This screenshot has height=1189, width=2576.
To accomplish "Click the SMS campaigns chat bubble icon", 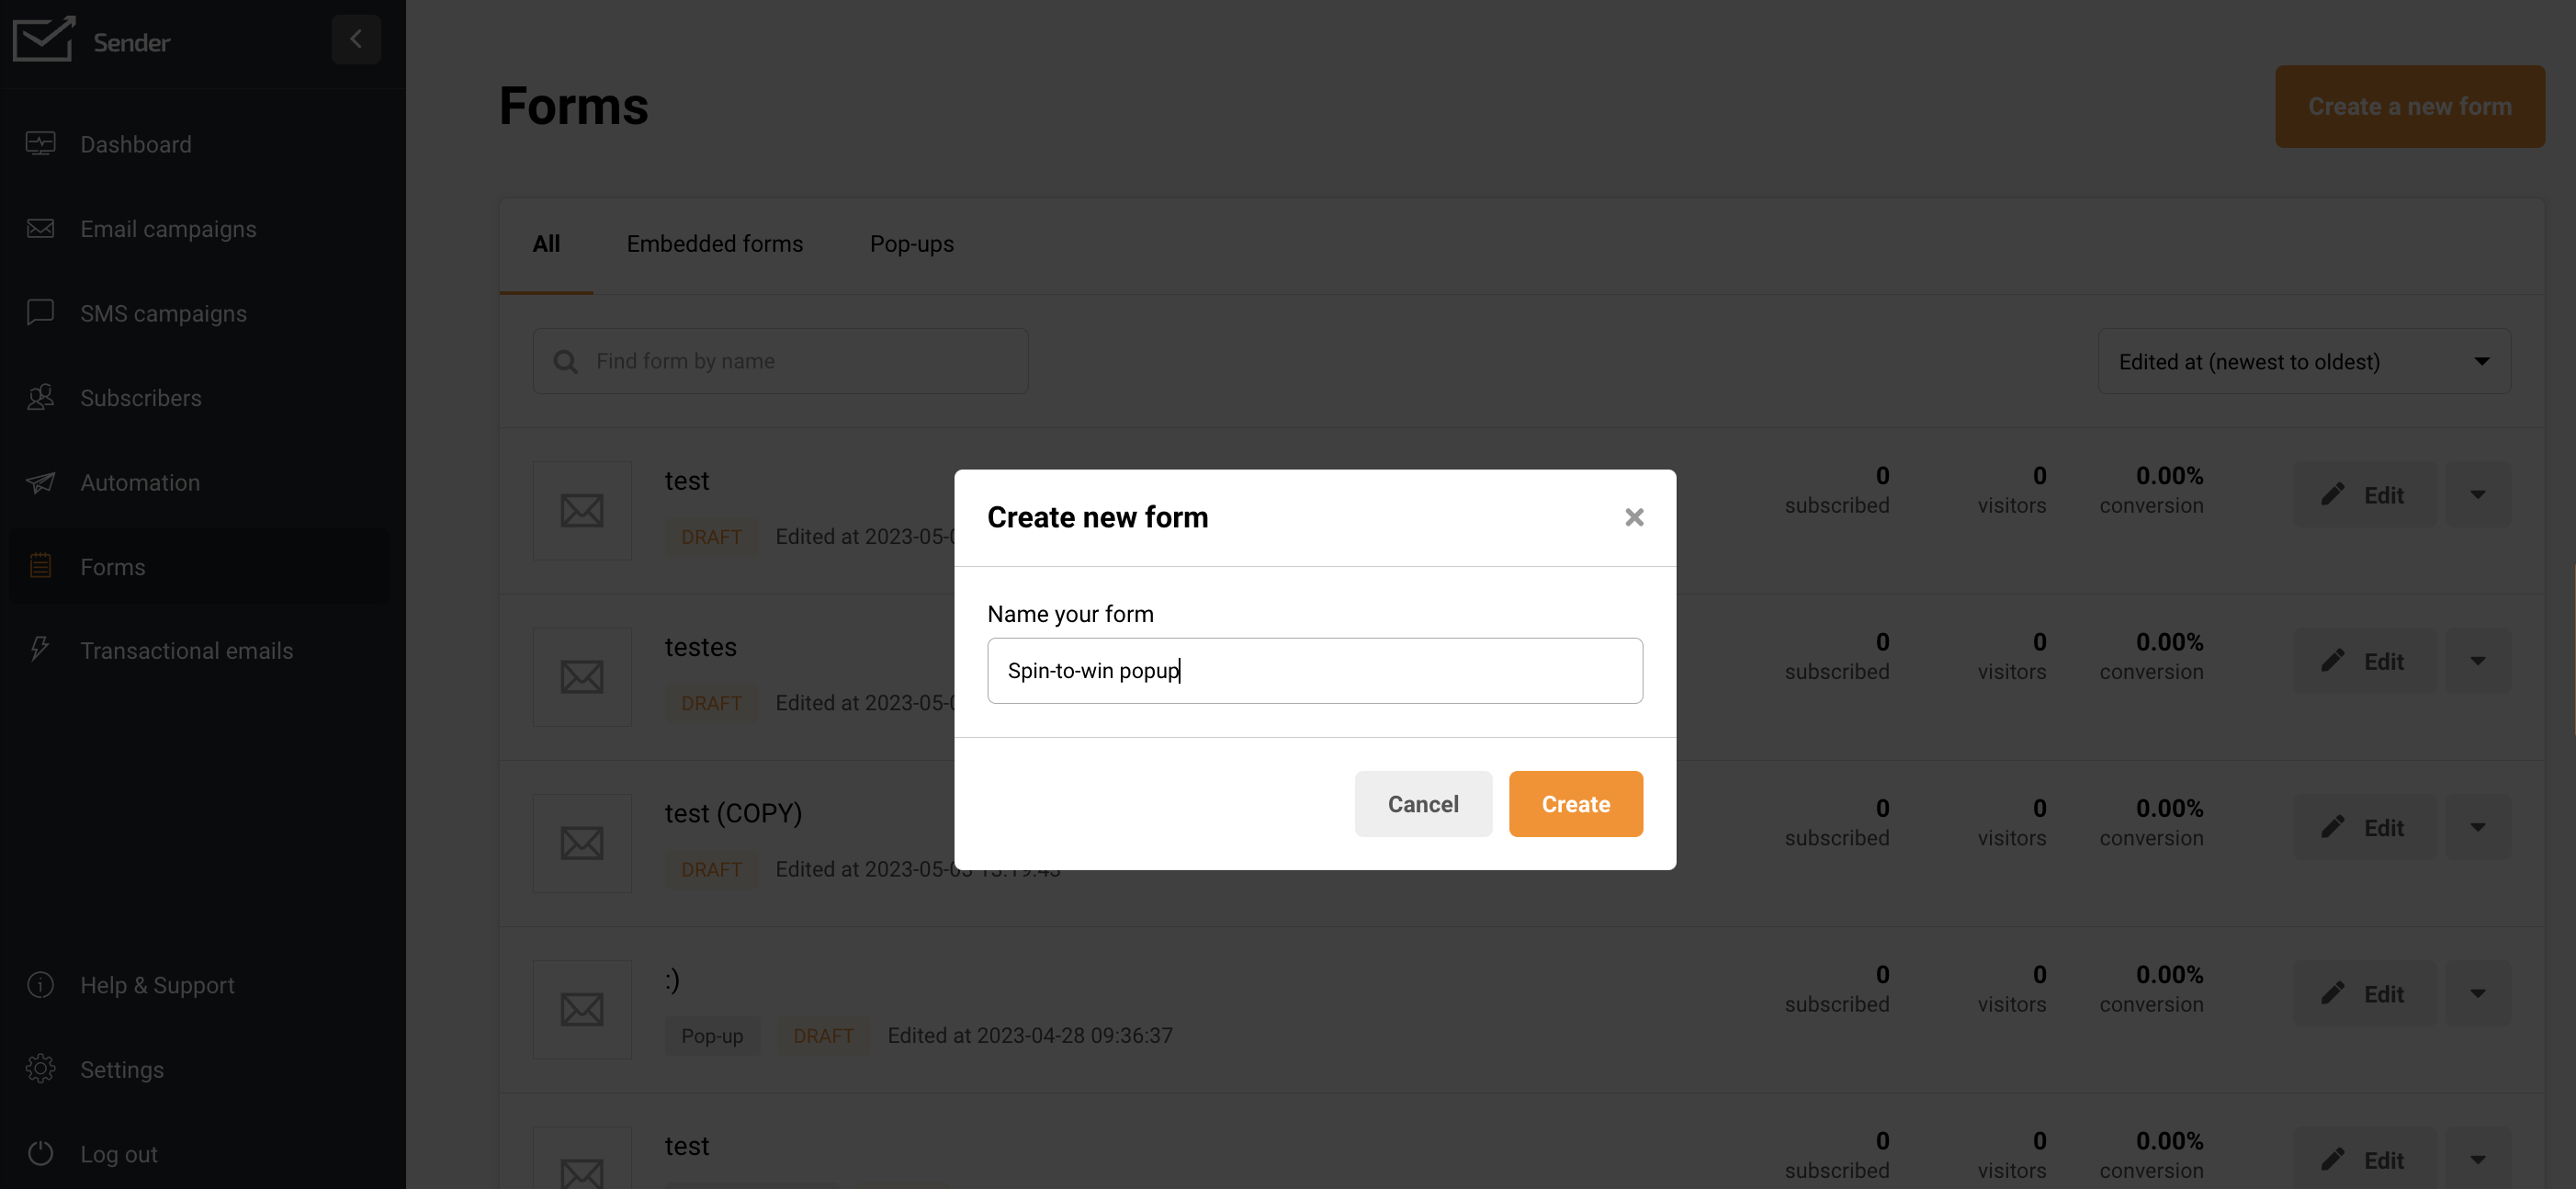I will pyautogui.click(x=41, y=313).
